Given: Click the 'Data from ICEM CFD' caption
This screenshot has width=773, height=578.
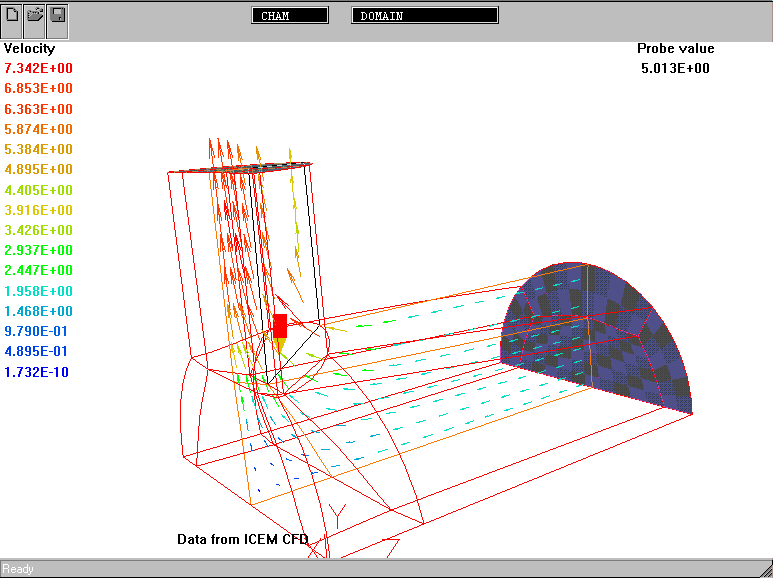Looking at the screenshot, I should (243, 539).
